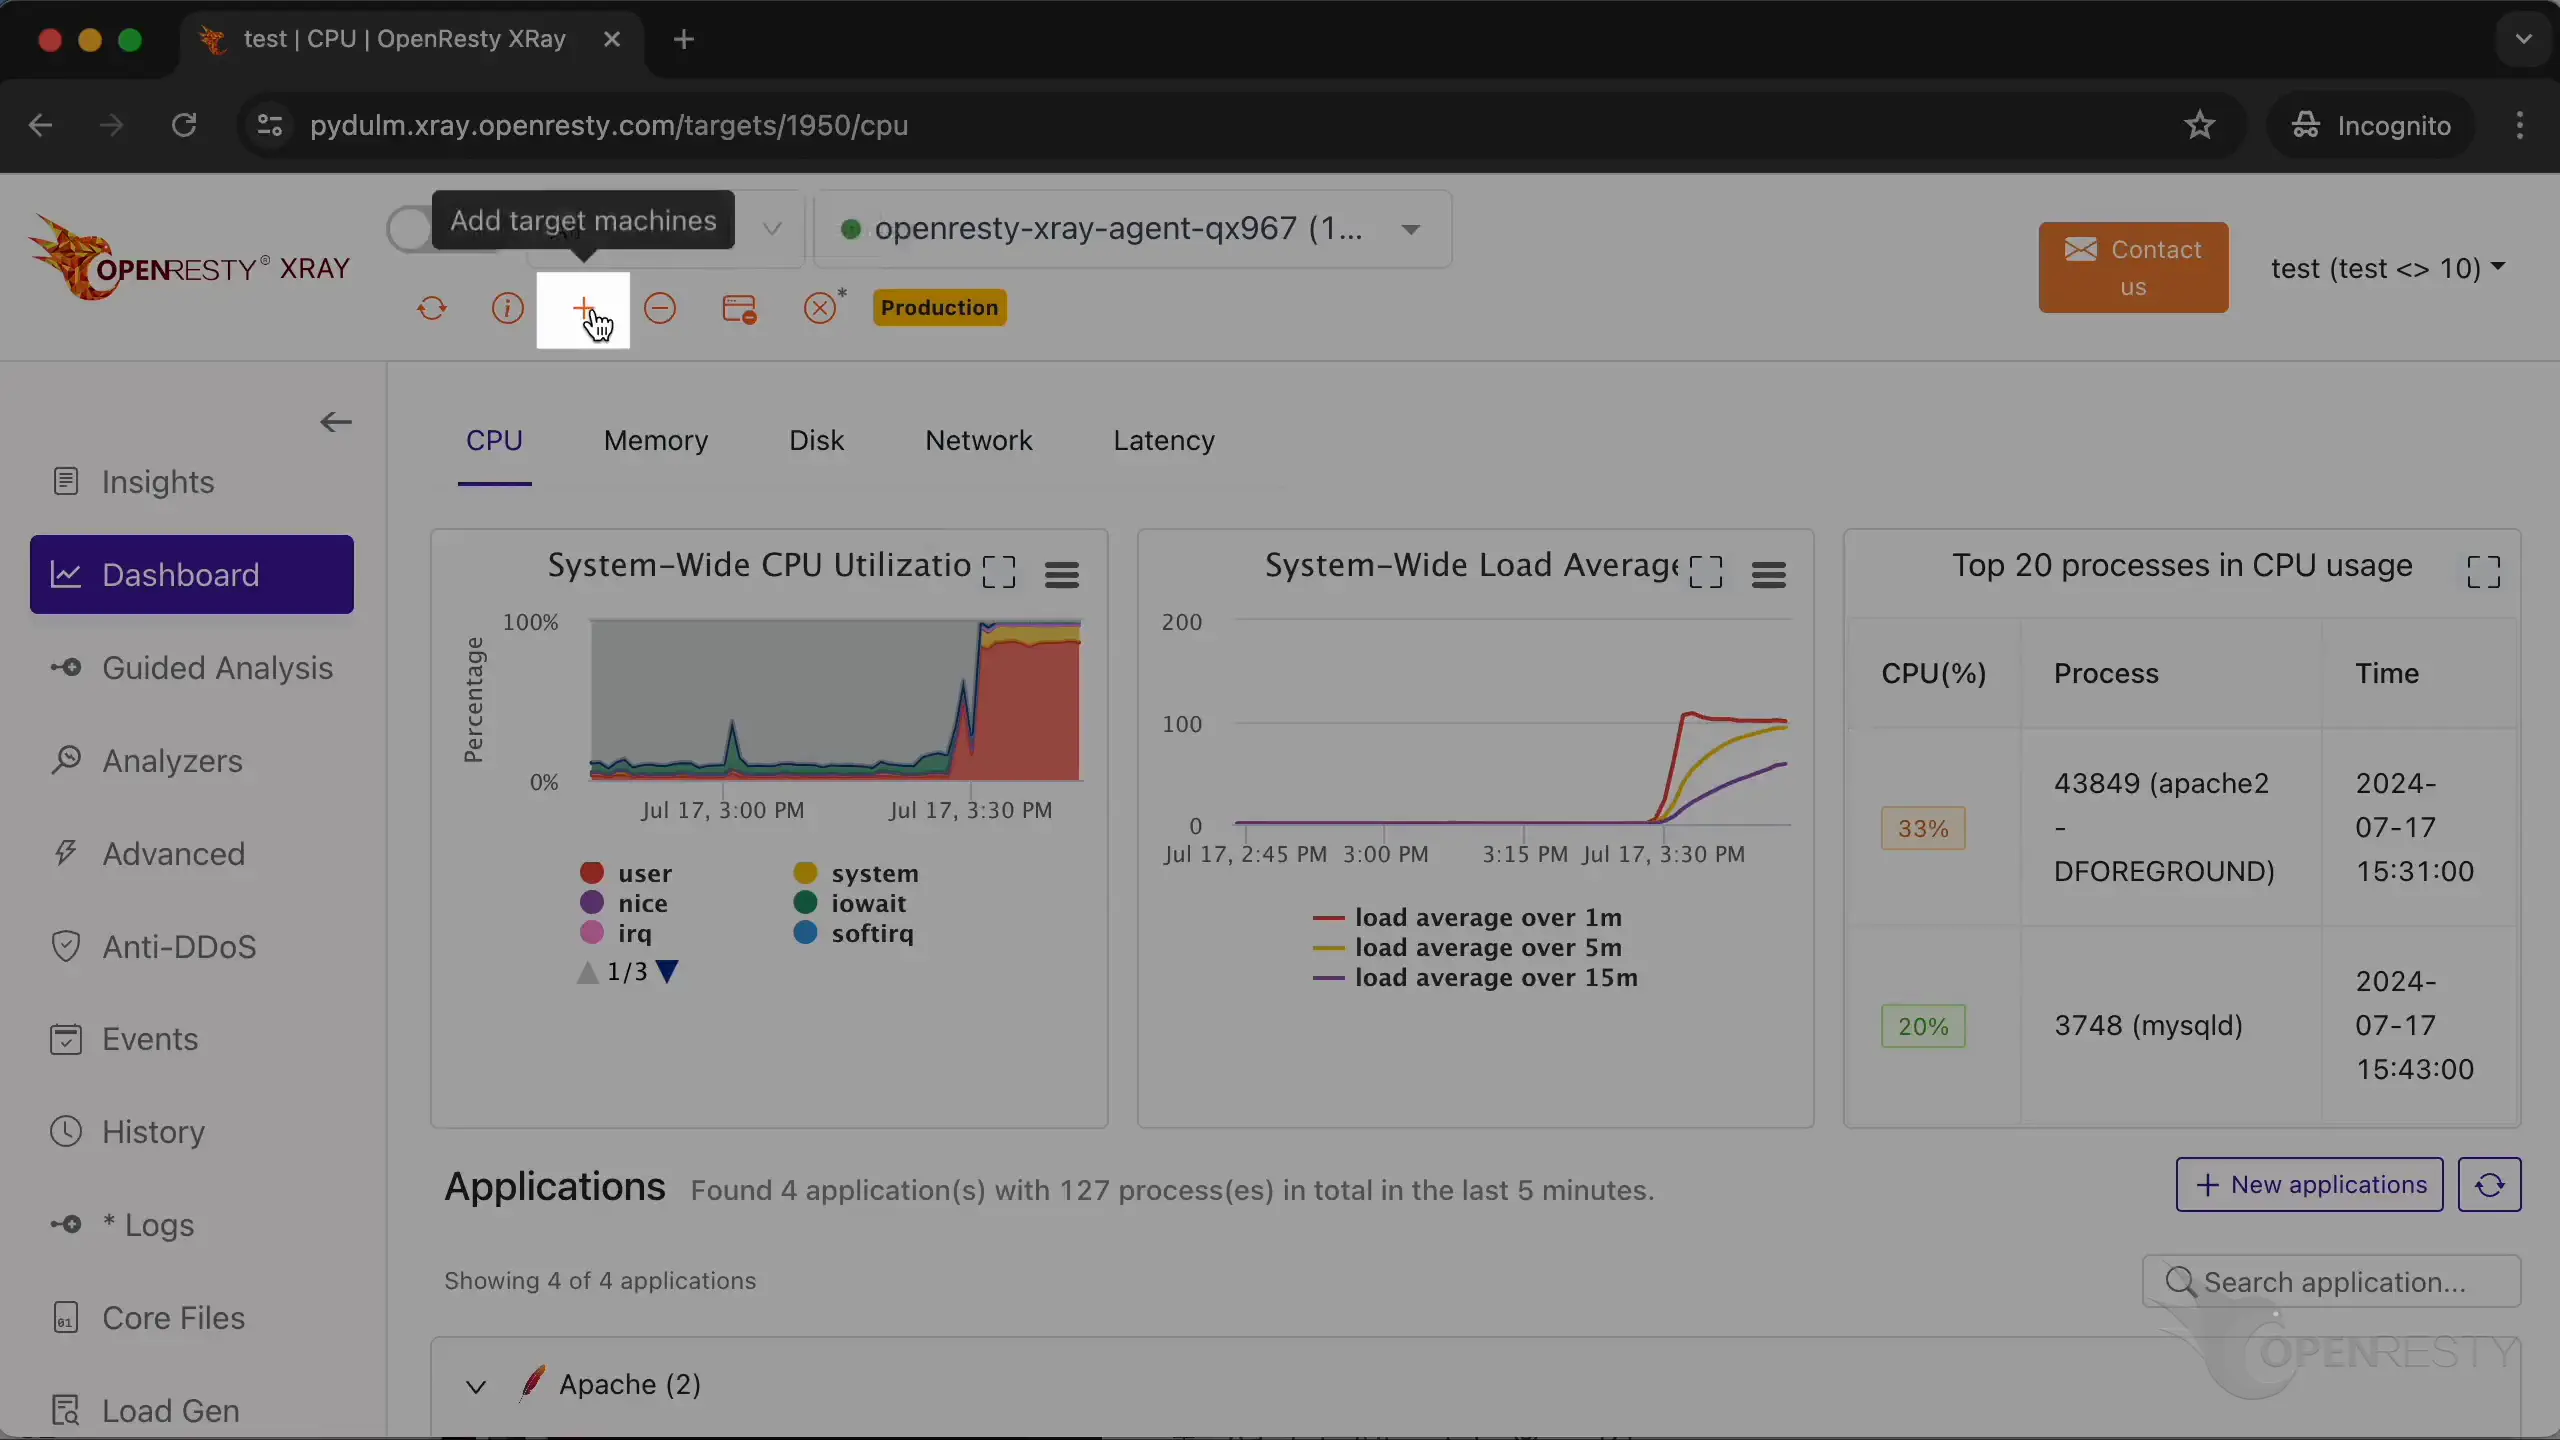The height and width of the screenshot is (1440, 2560).
Task: Toggle the switch next to the logo
Action: (410, 230)
